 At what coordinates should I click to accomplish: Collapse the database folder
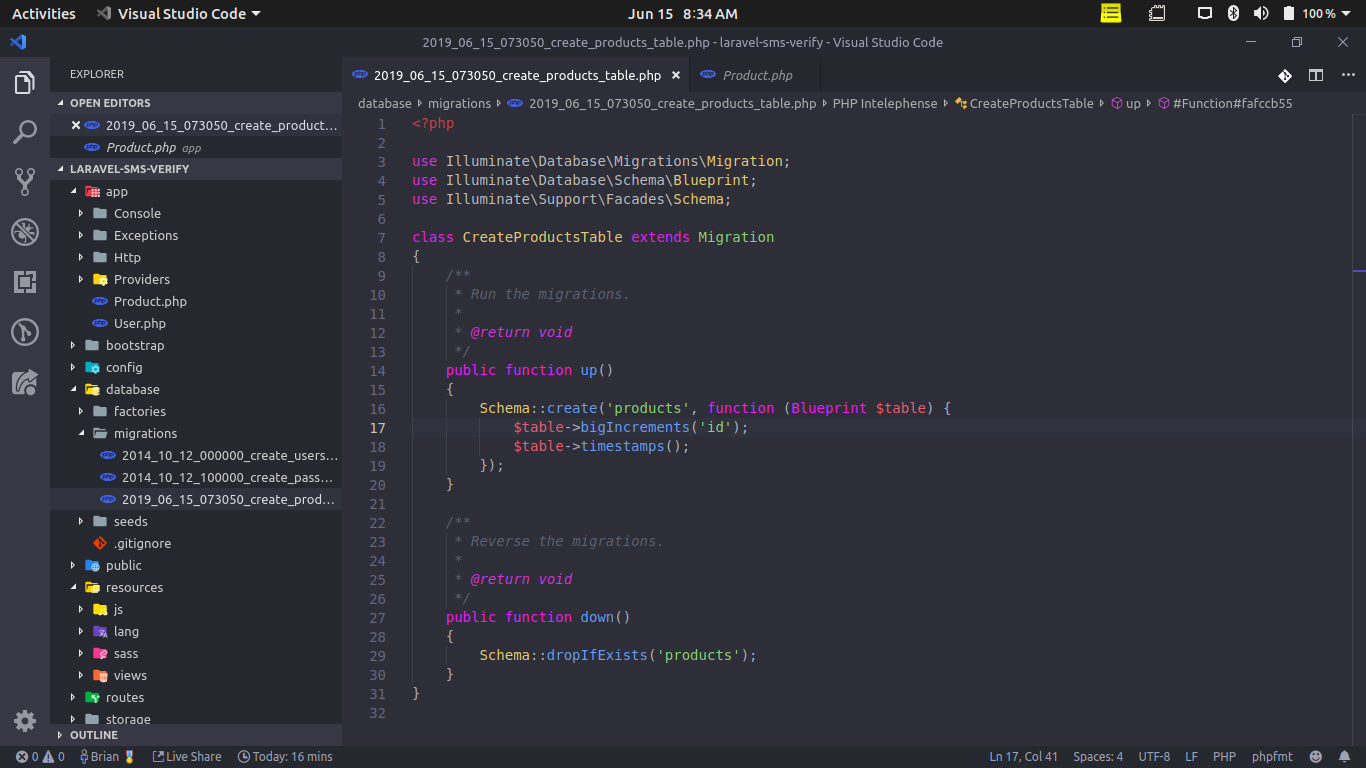(x=196, y=389)
